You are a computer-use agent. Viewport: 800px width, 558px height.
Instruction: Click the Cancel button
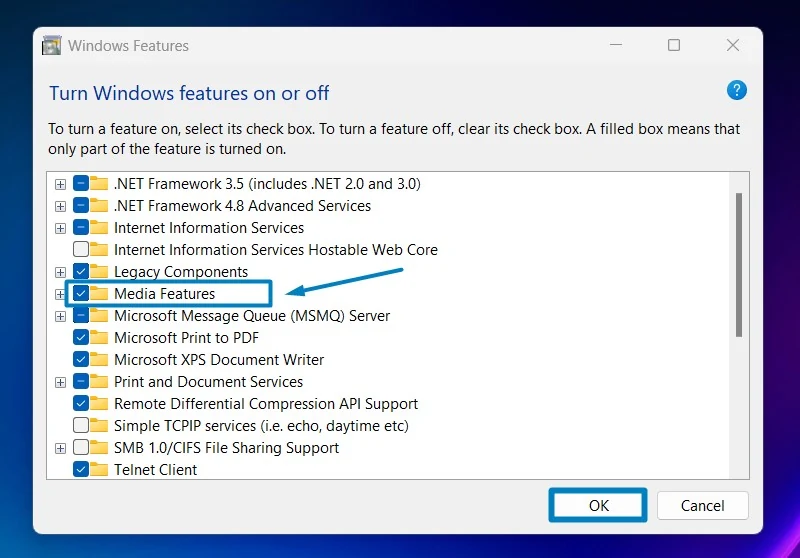(703, 505)
